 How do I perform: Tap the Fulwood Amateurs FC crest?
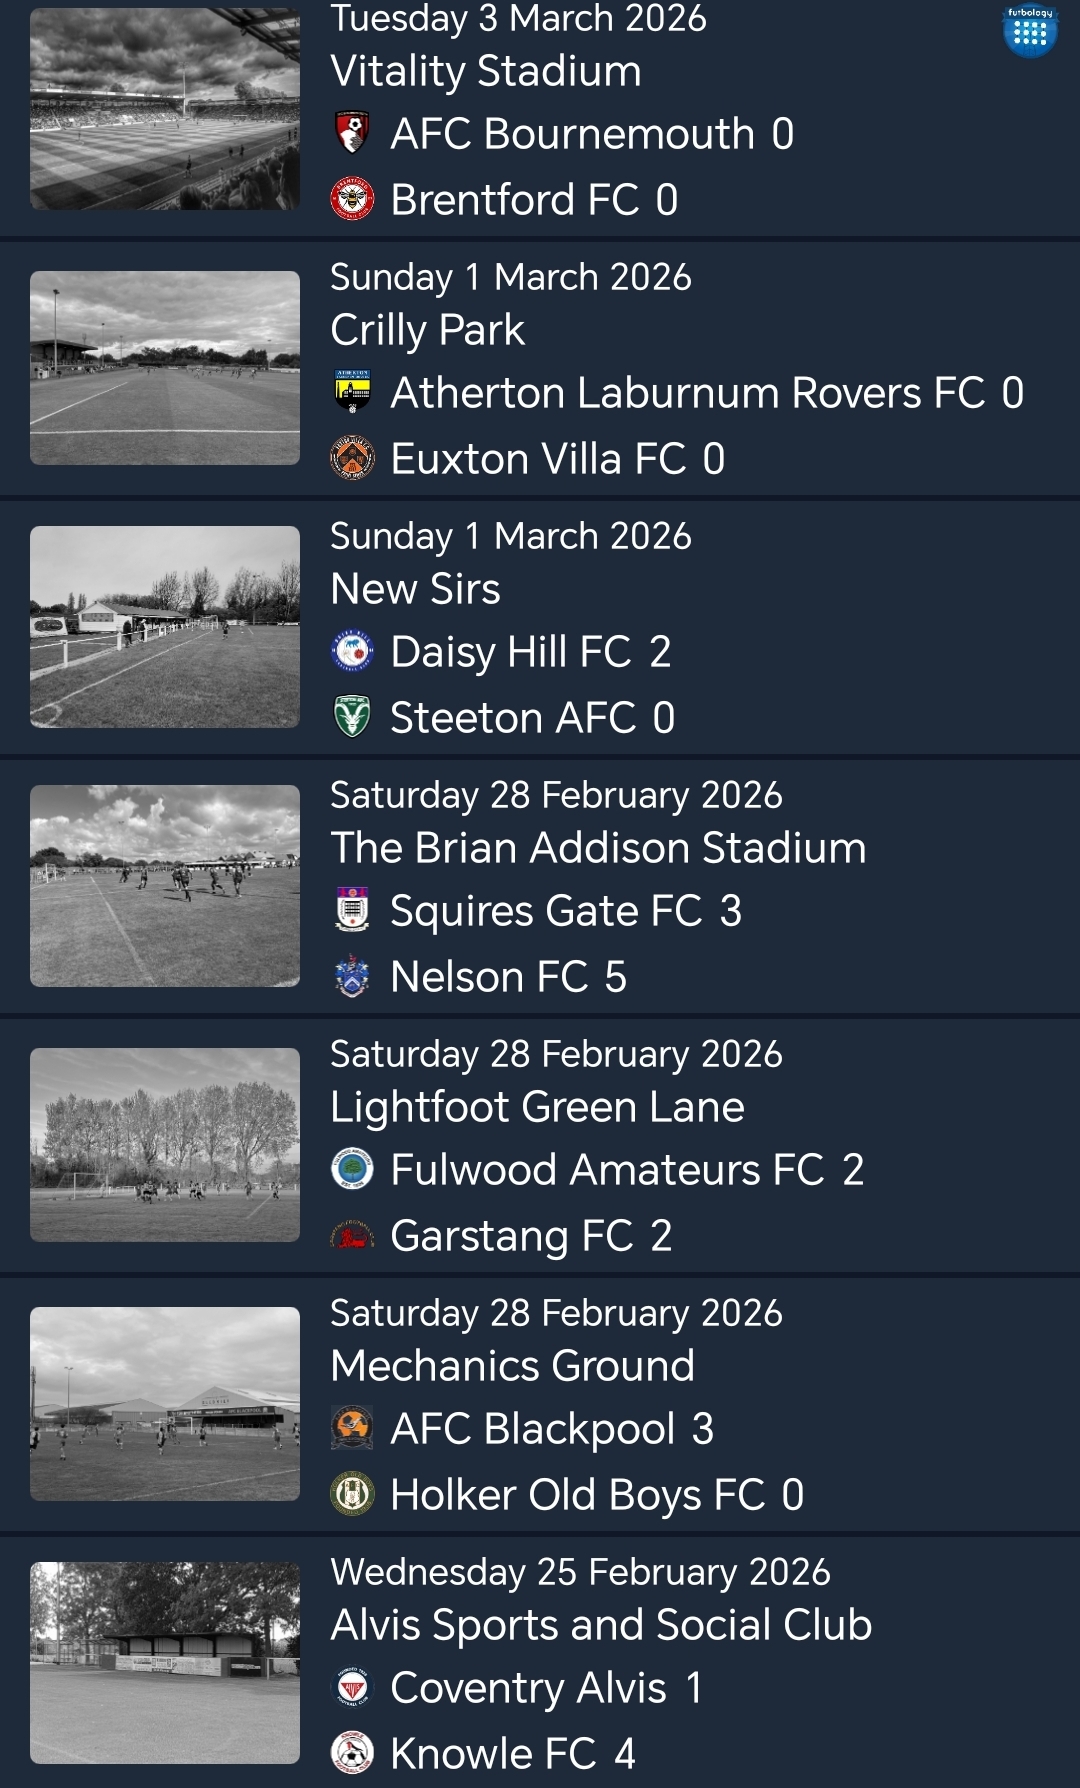coord(352,1169)
